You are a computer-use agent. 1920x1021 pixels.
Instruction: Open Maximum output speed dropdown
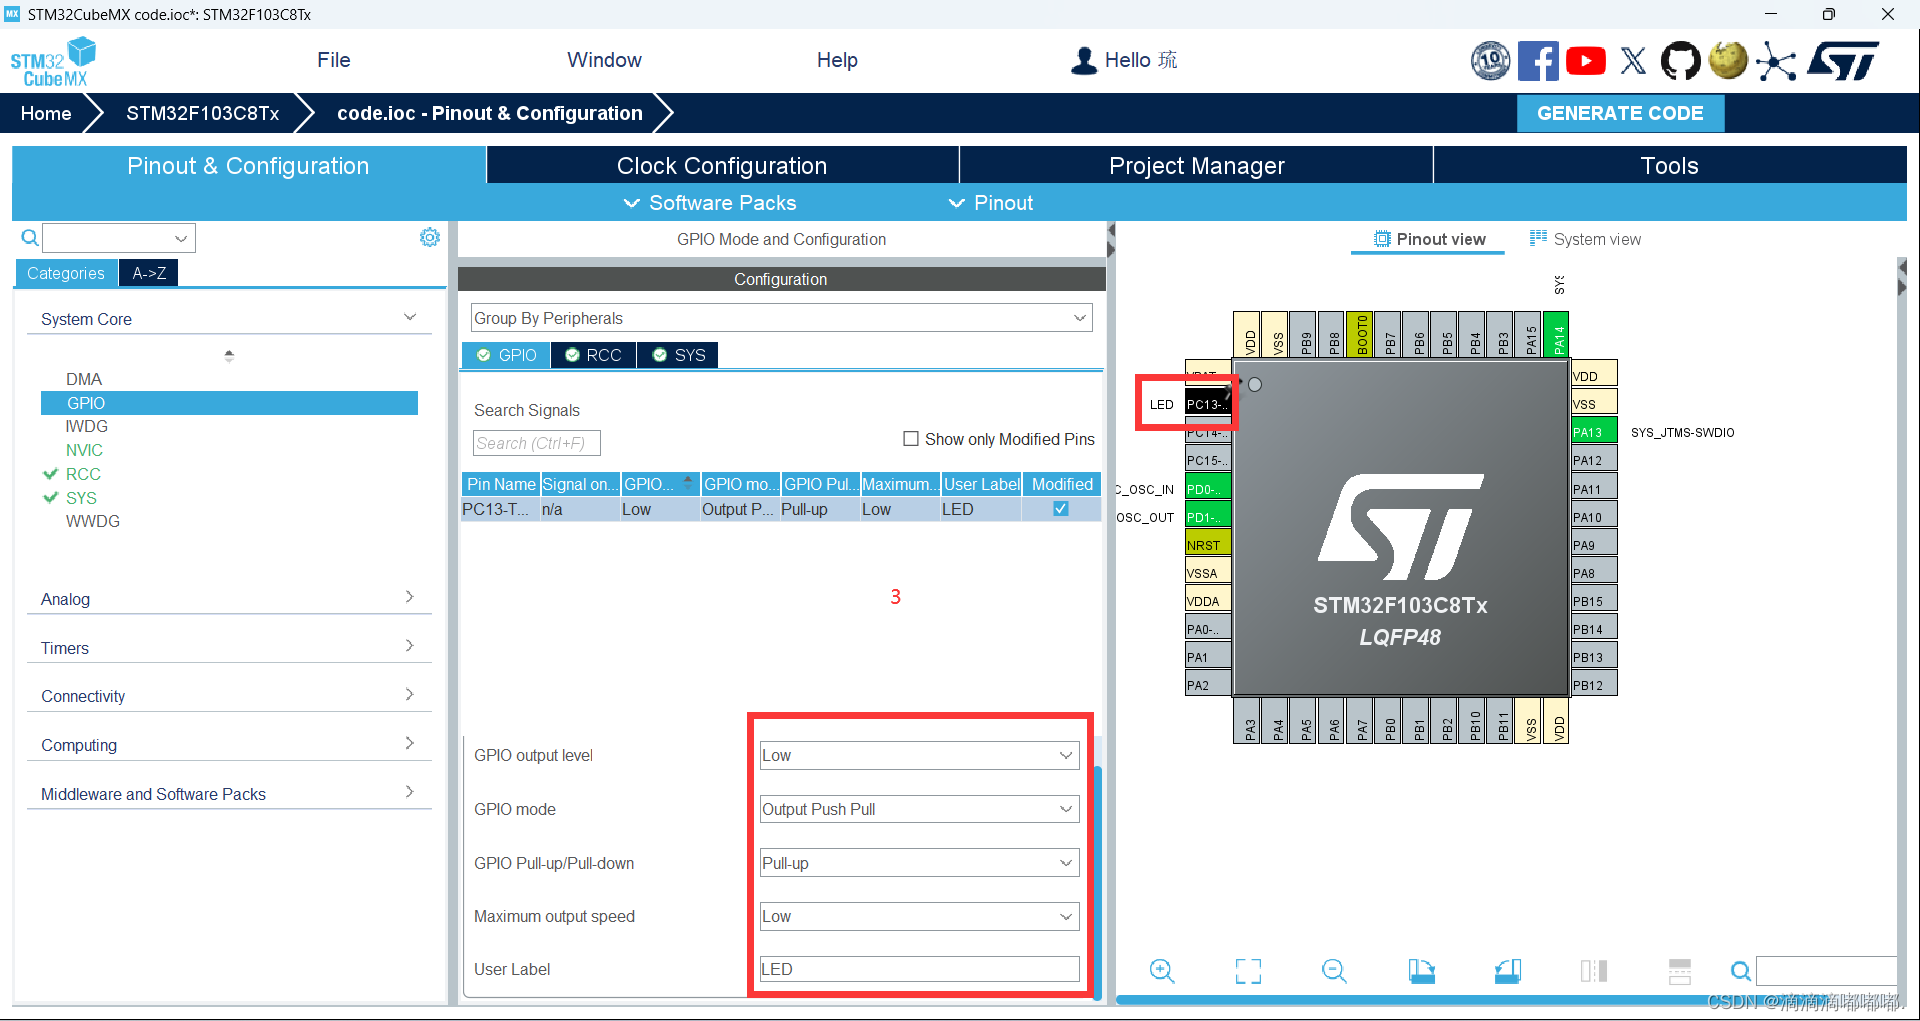coord(919,916)
